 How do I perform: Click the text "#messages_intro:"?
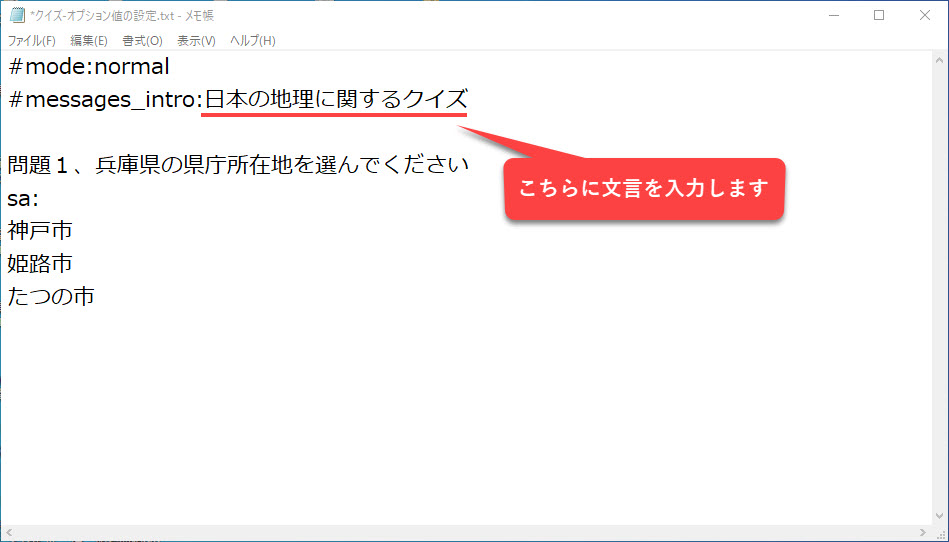point(105,100)
